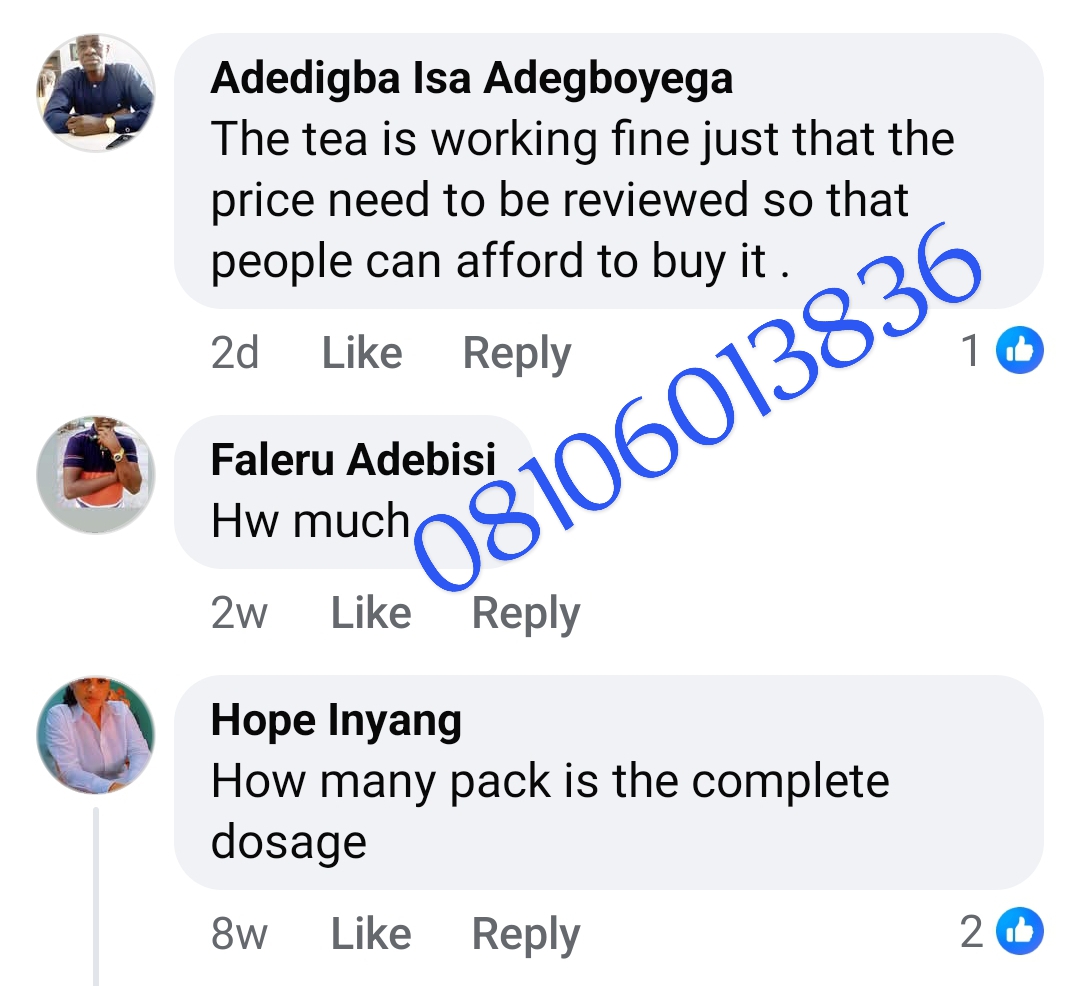Screen dimensions: 1080x986
Task: Click the like reaction icon on Adedigba's comment
Action: [x=1021, y=350]
